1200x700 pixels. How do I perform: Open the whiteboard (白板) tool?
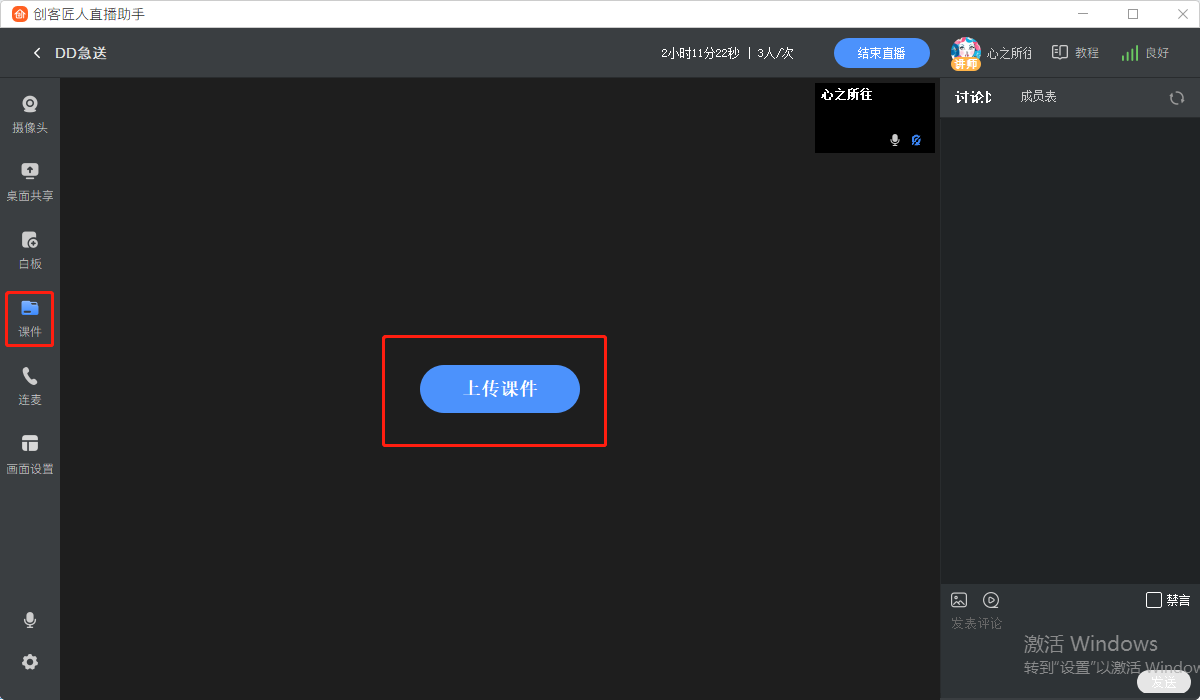(x=30, y=250)
